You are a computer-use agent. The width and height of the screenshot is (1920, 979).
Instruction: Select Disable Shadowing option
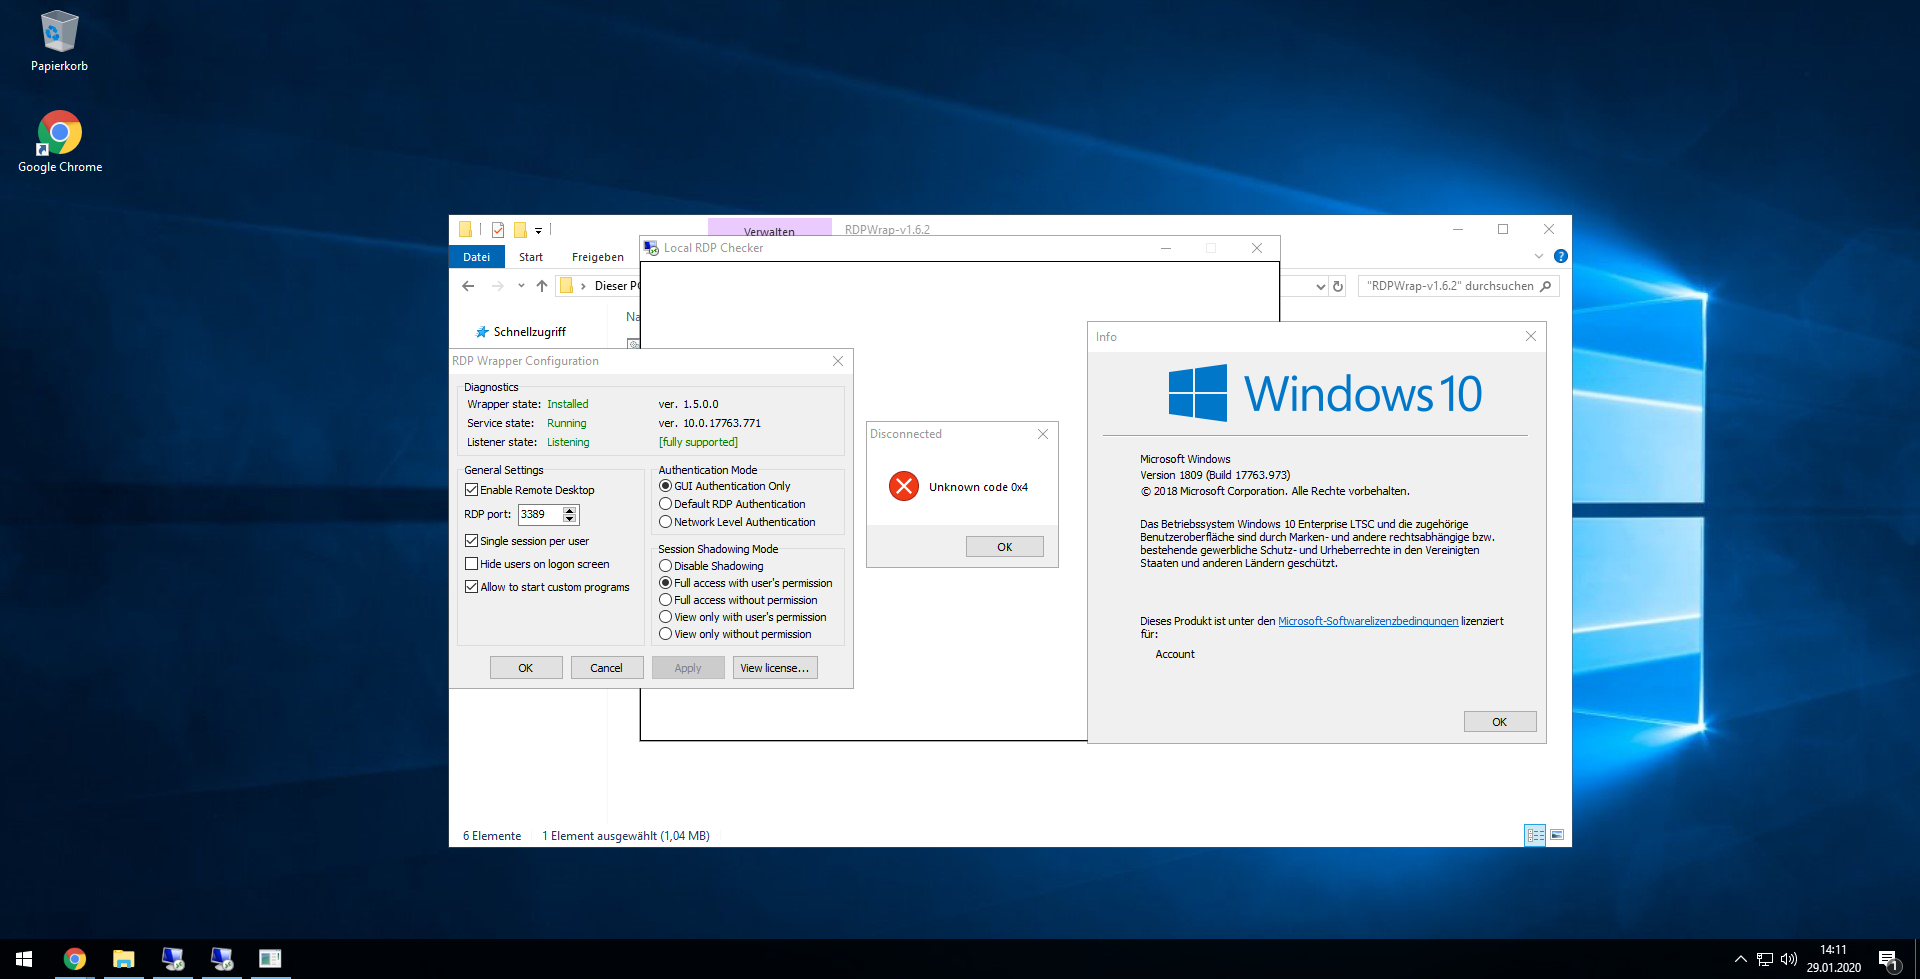(x=665, y=566)
